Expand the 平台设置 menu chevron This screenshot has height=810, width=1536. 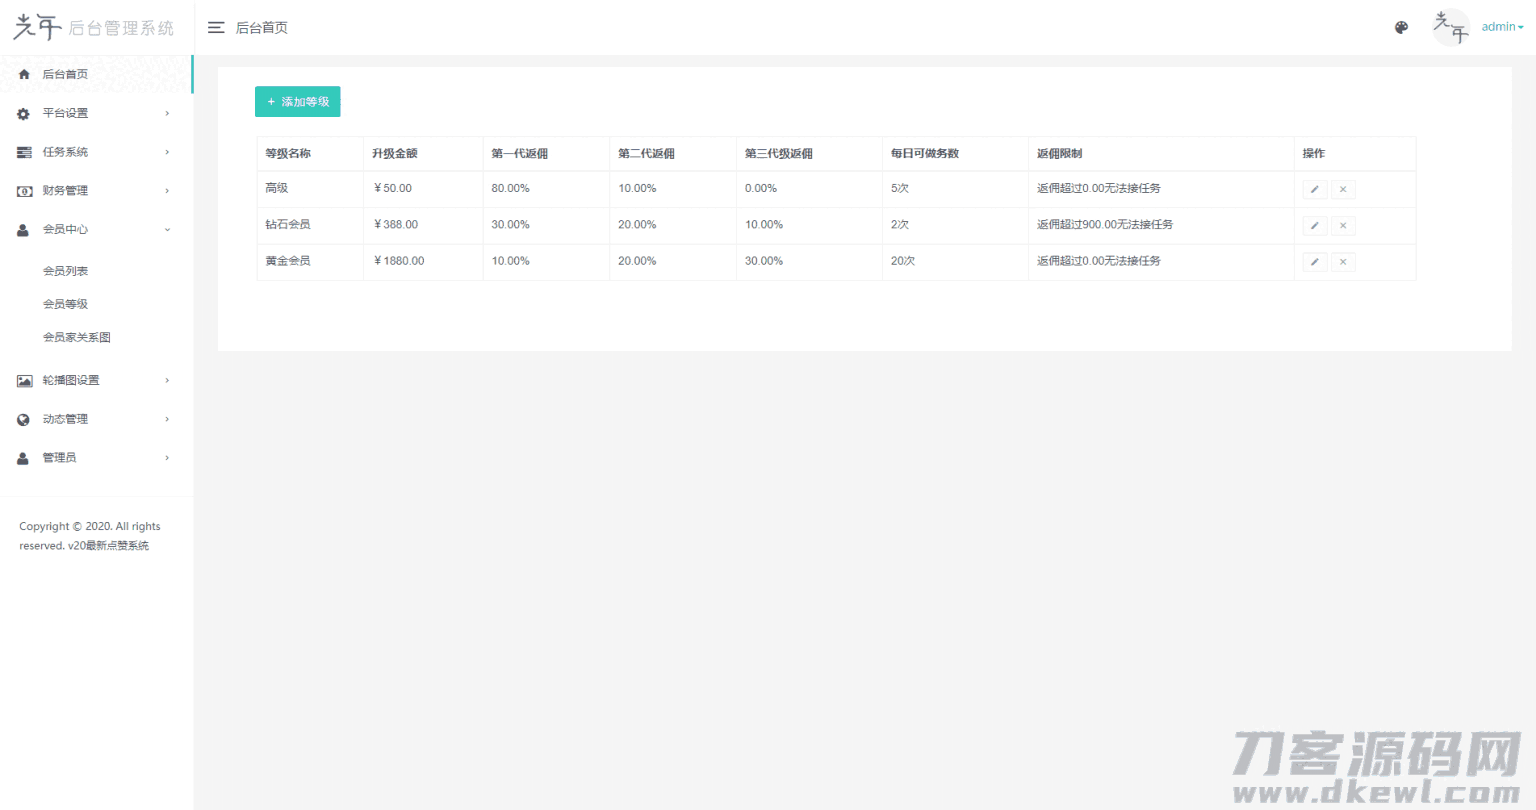(x=167, y=114)
